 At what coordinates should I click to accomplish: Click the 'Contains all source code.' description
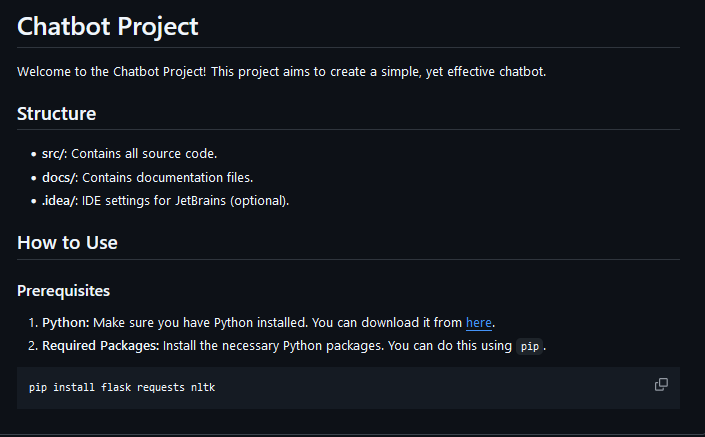point(144,154)
